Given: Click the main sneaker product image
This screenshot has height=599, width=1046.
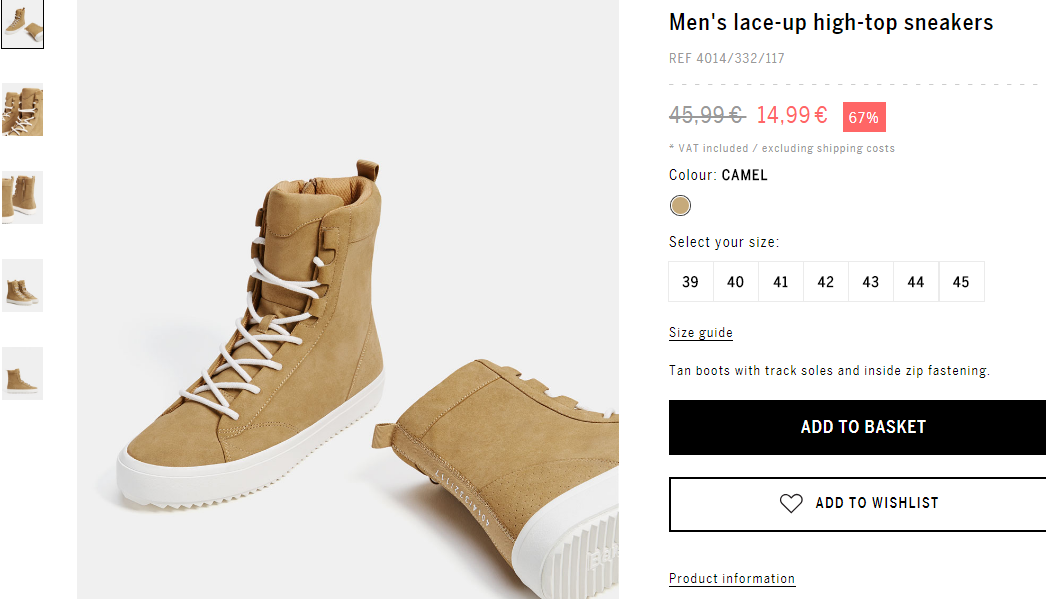Looking at the screenshot, I should coord(348,300).
